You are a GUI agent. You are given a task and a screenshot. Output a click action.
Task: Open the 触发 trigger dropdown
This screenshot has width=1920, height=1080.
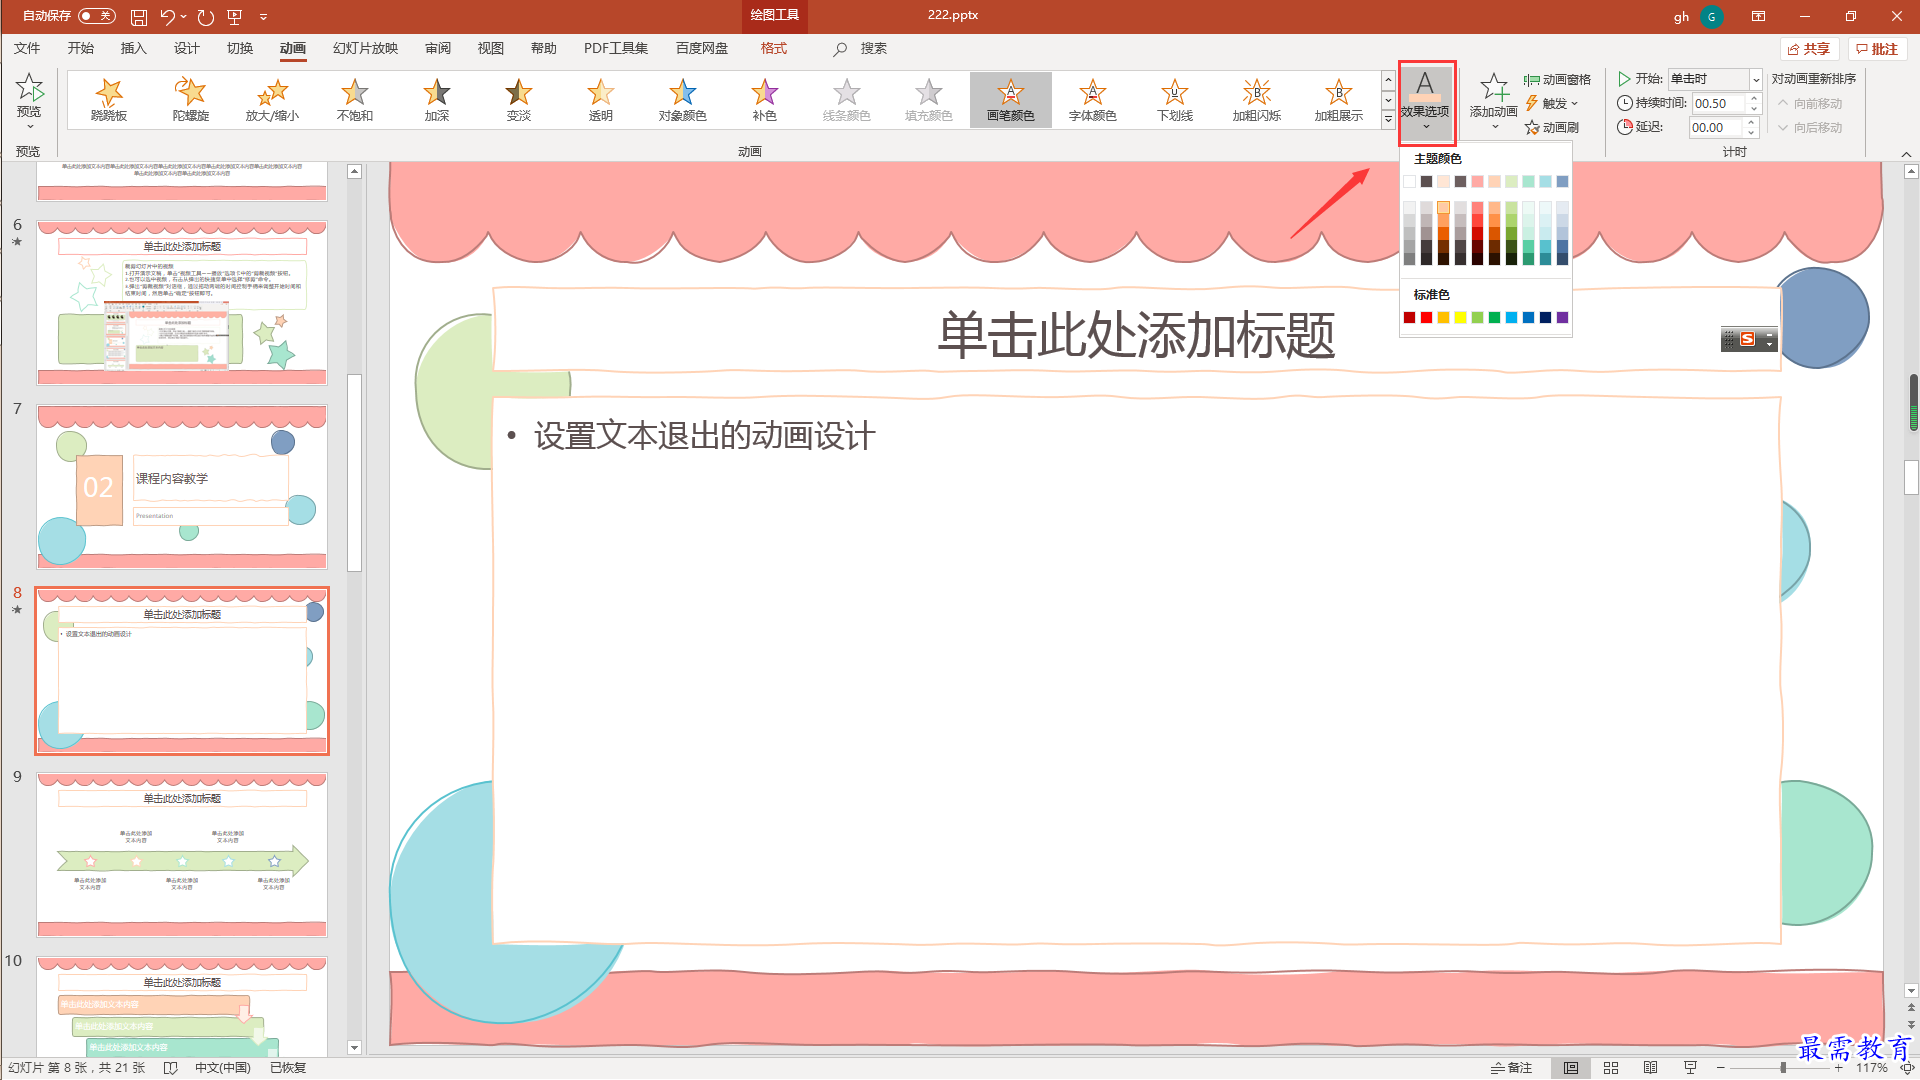[x=1552, y=104]
